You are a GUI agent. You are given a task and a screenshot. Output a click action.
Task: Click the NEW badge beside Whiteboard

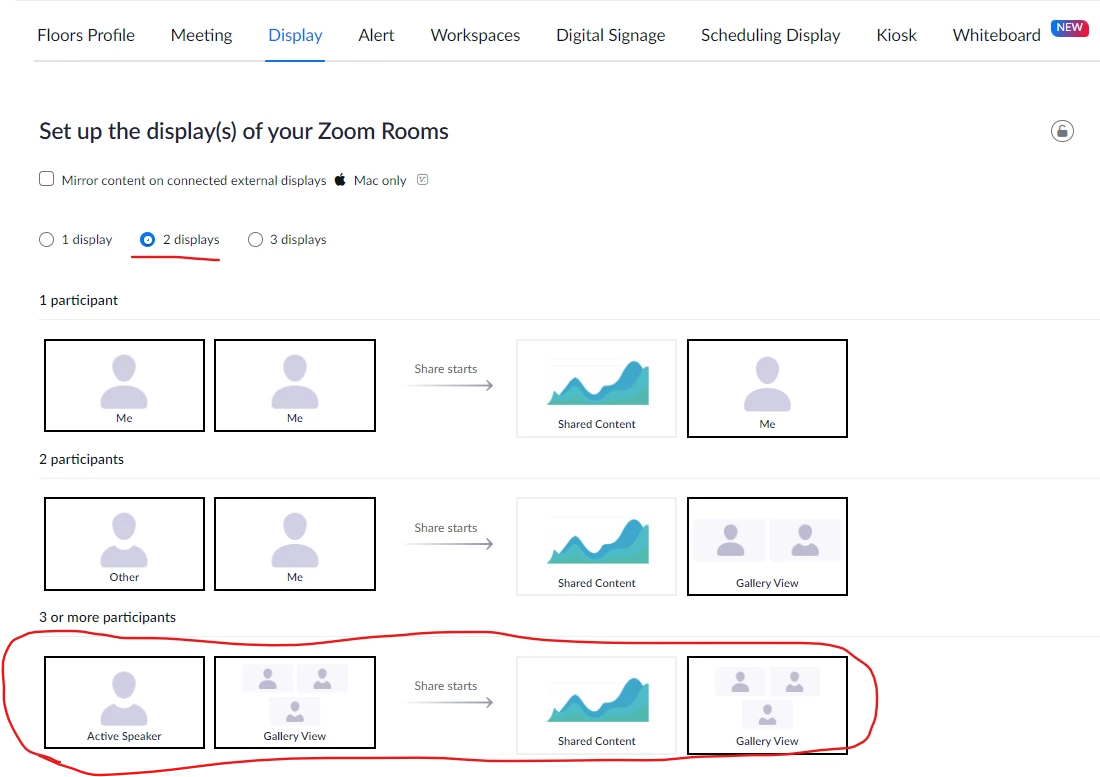(1069, 27)
